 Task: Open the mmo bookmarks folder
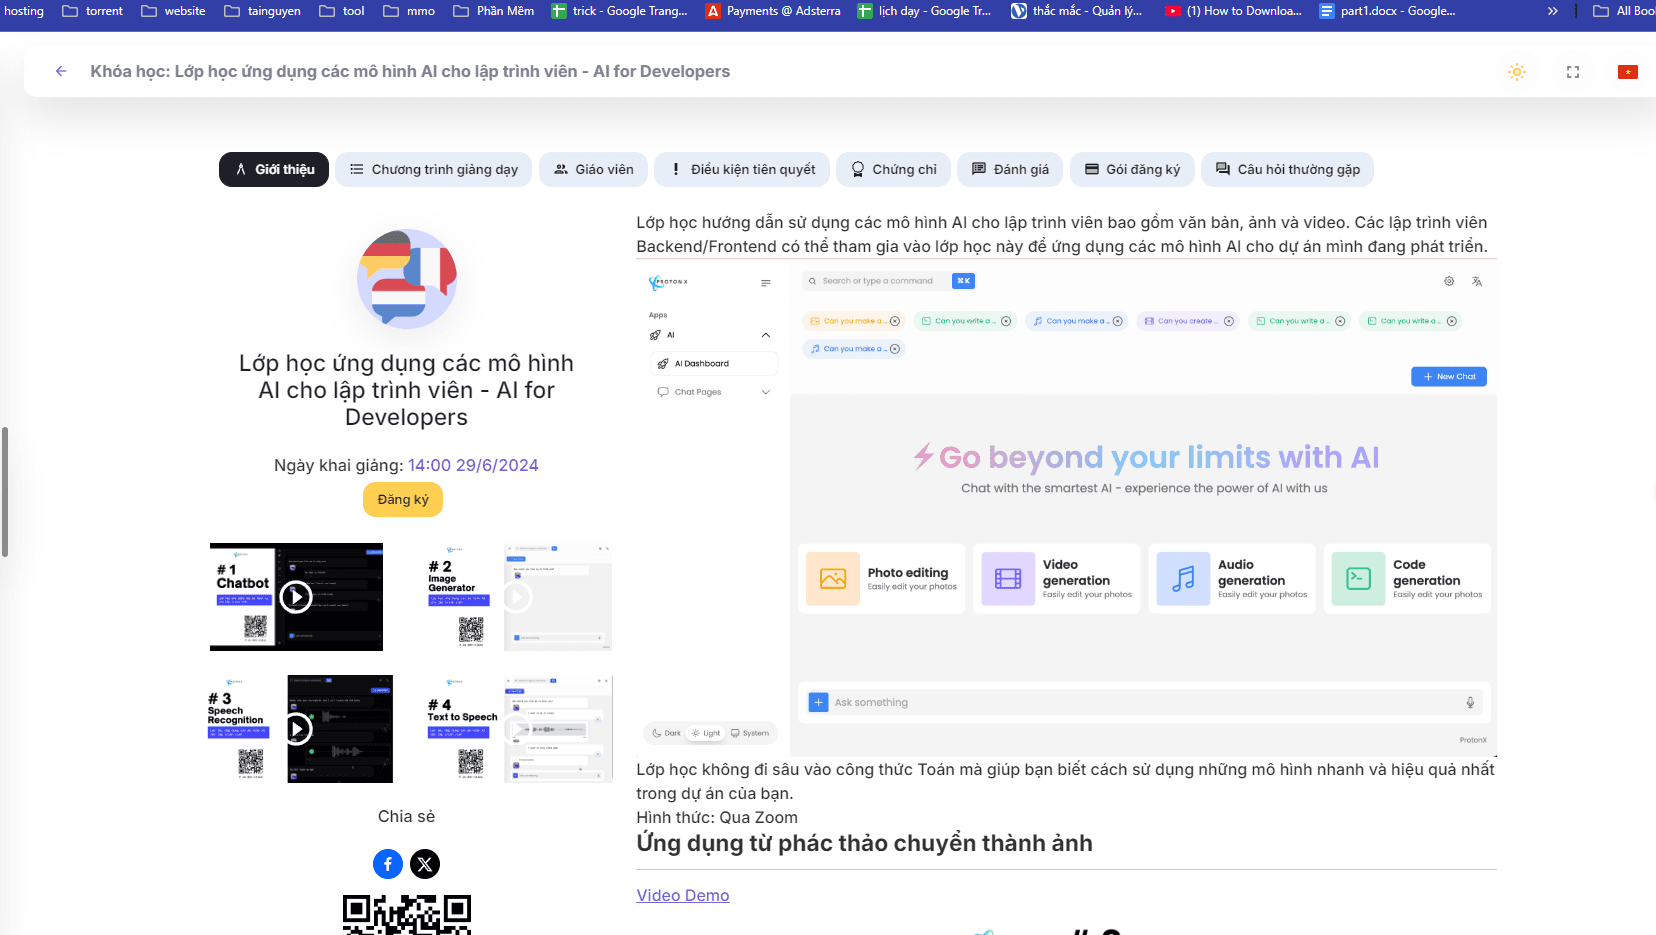(x=409, y=11)
